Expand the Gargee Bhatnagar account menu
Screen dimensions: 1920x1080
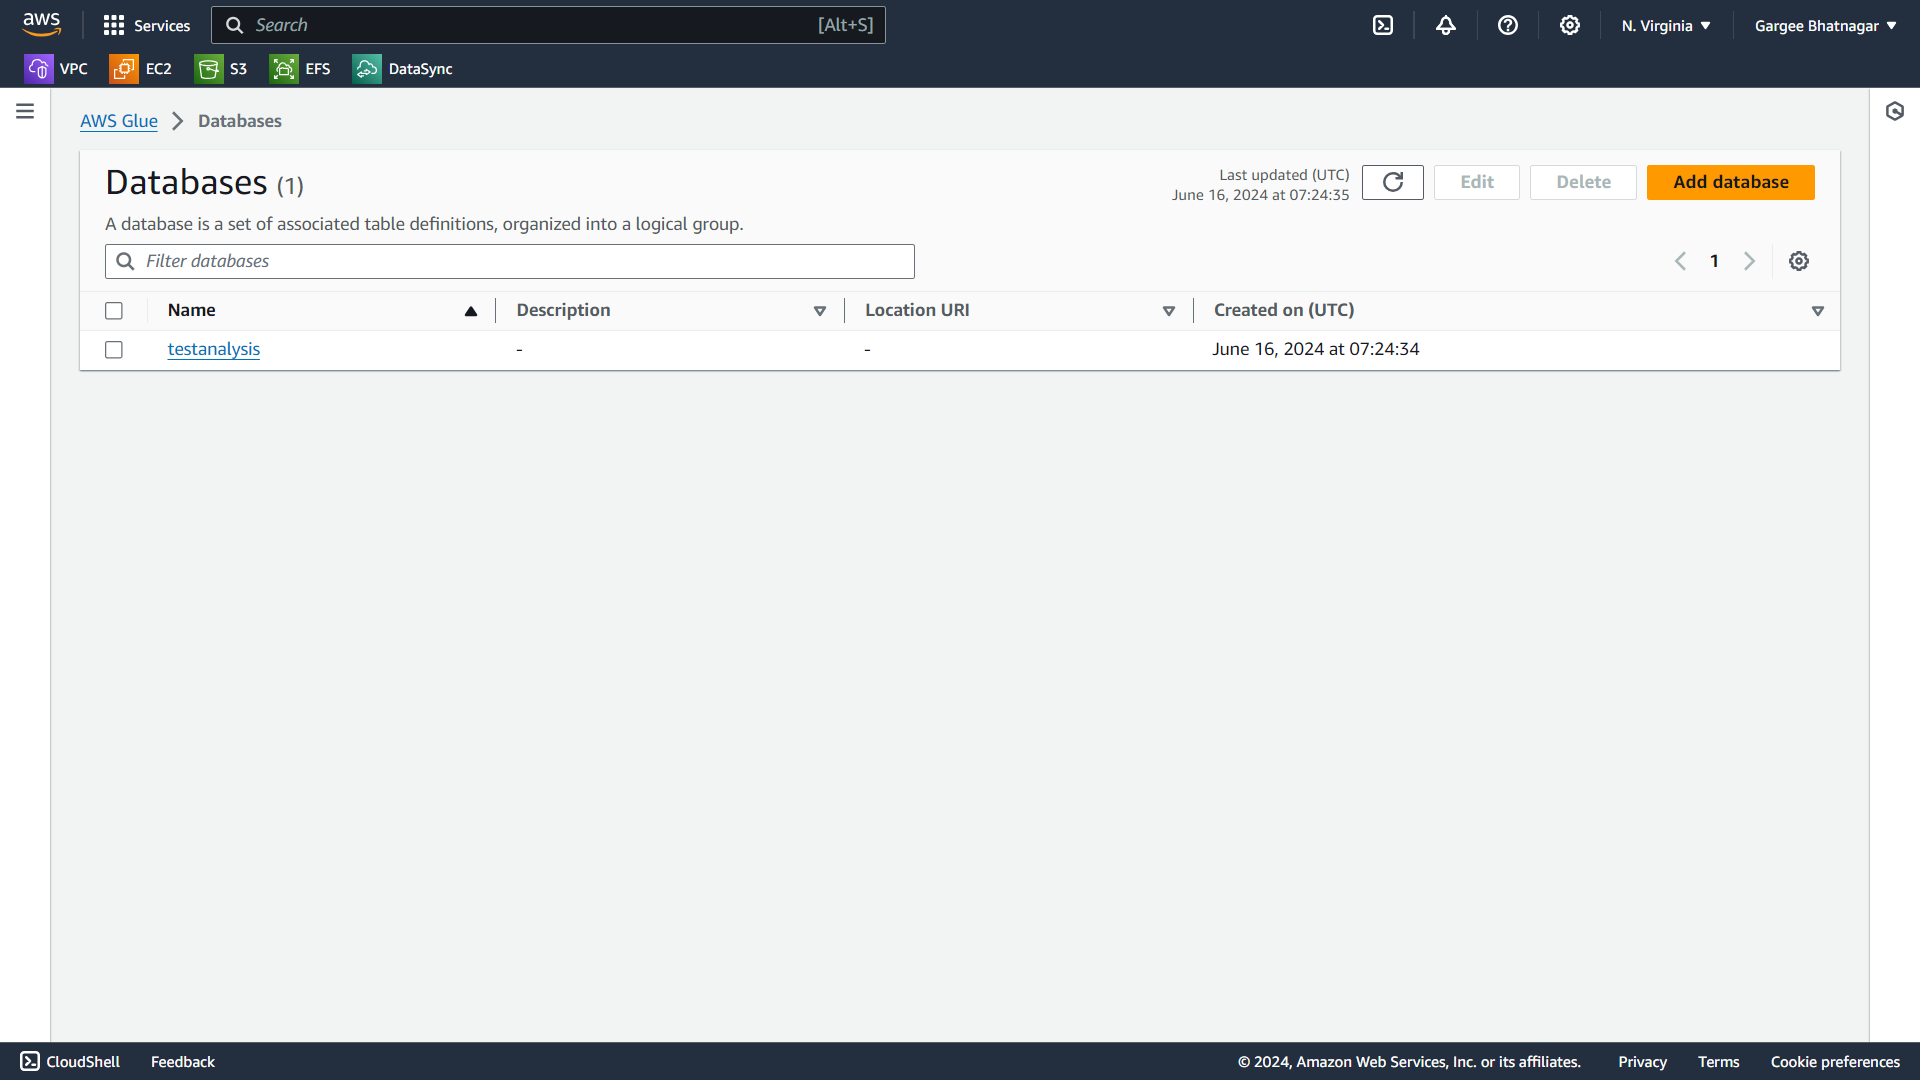click(1825, 26)
